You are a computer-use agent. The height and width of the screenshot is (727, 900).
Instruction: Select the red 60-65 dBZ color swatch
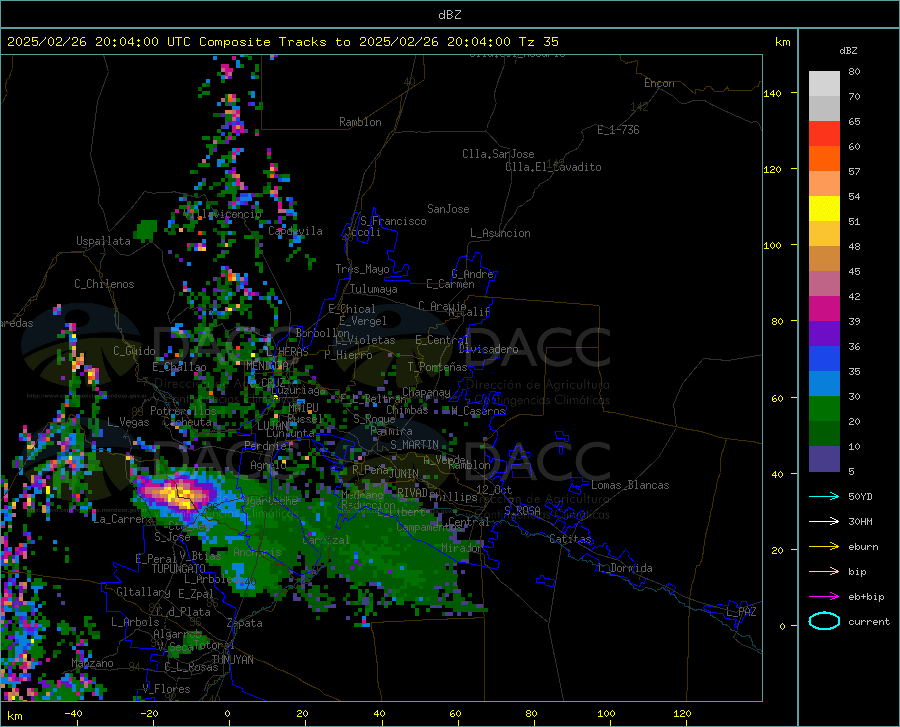tap(824, 134)
